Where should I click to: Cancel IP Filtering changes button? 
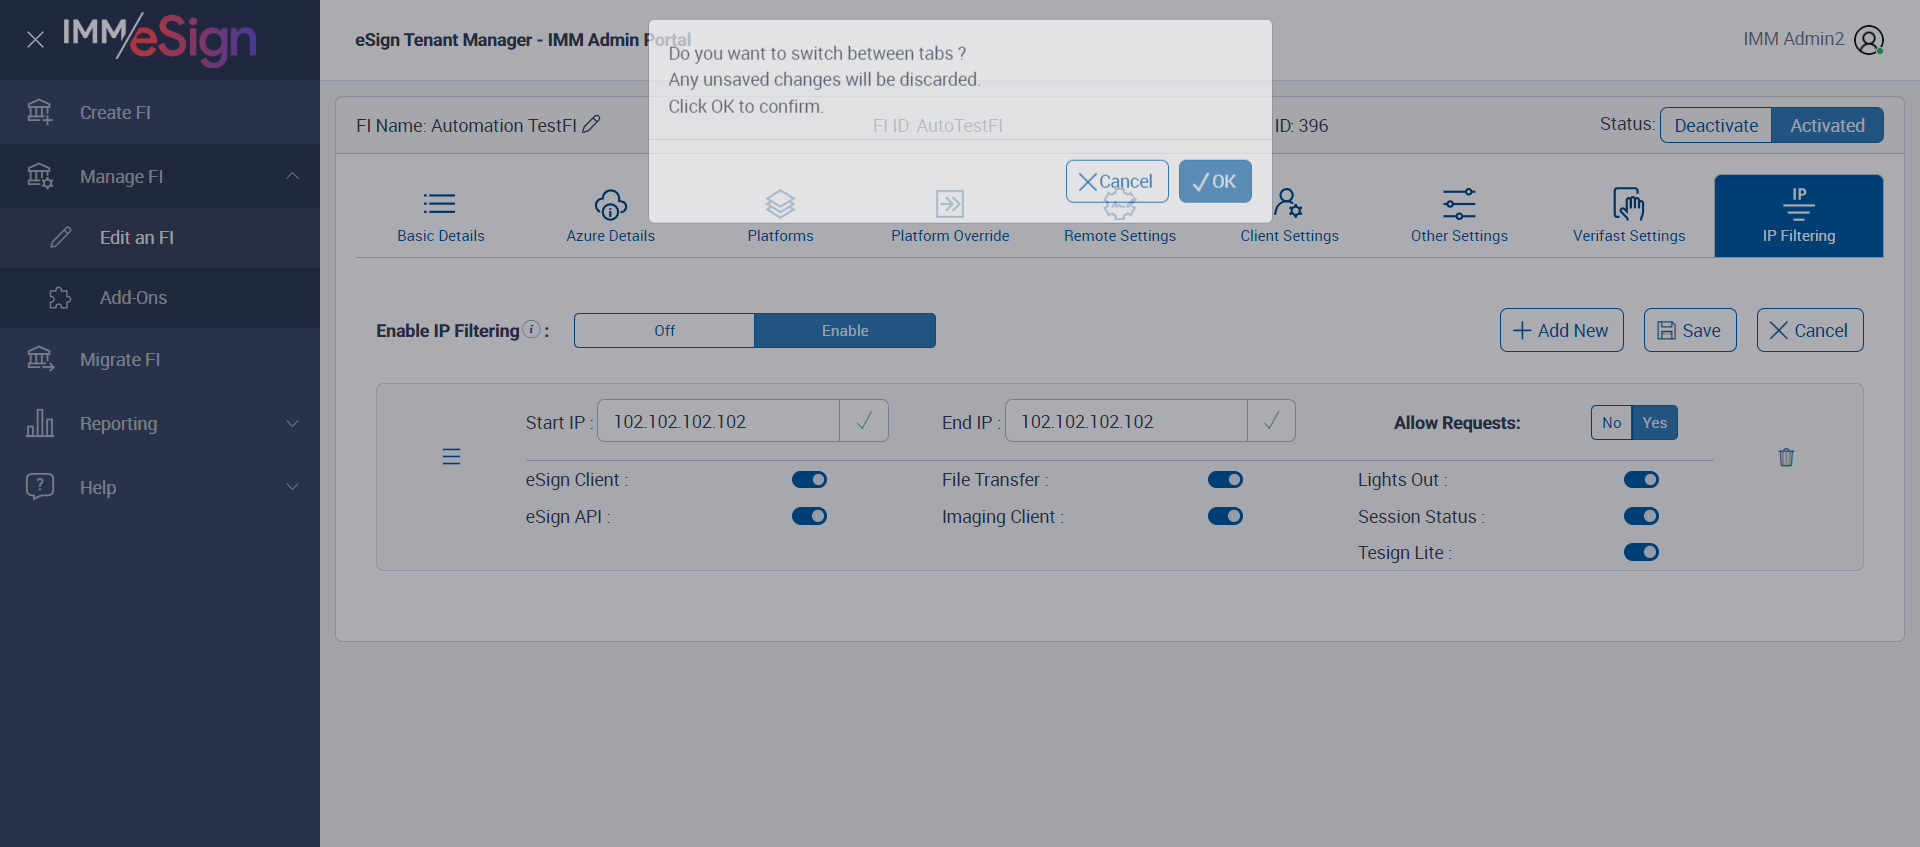pos(1810,330)
